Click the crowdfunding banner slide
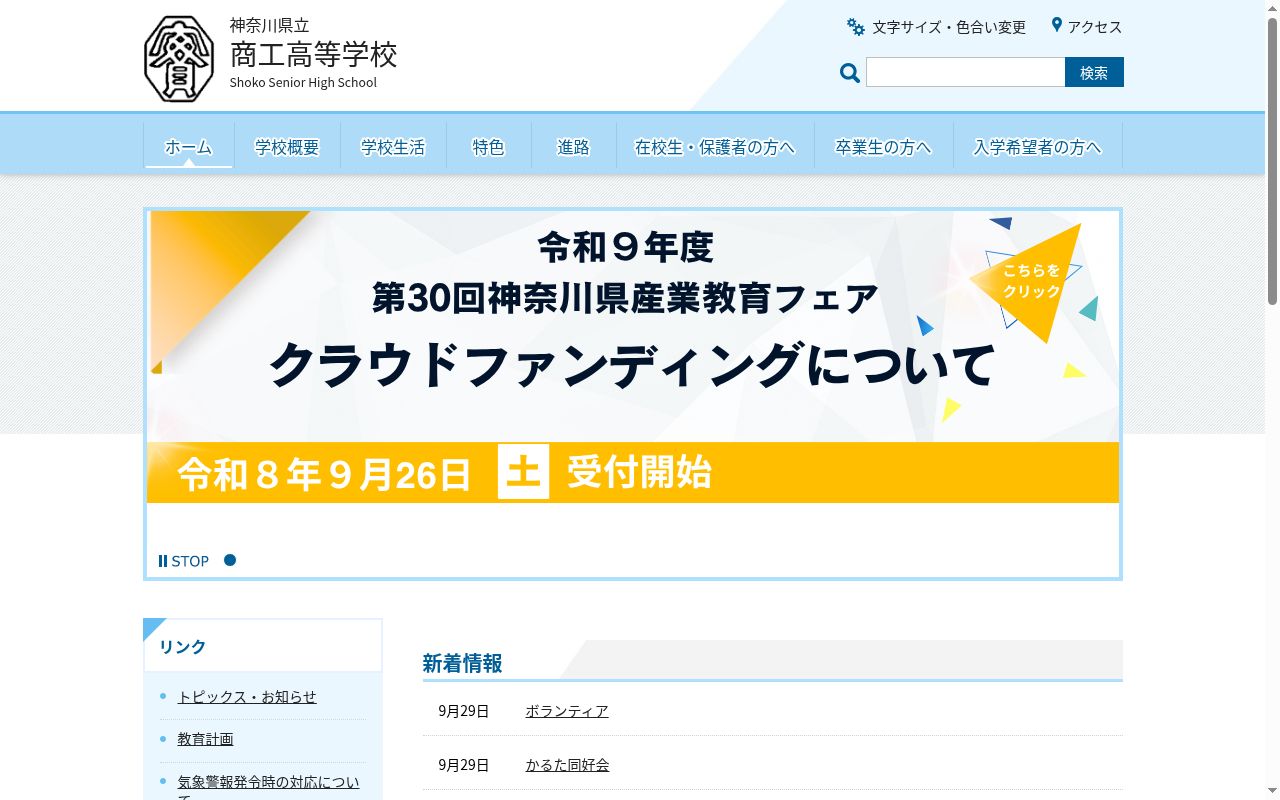The height and width of the screenshot is (800, 1280). [633, 357]
